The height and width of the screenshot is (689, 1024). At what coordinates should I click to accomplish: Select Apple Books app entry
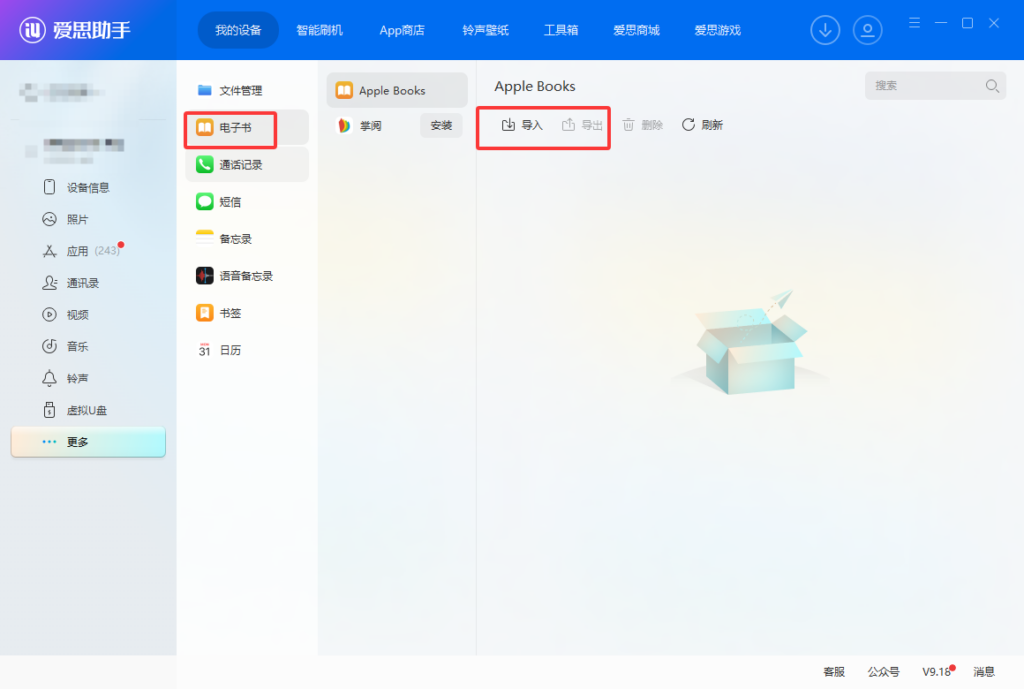coord(396,90)
